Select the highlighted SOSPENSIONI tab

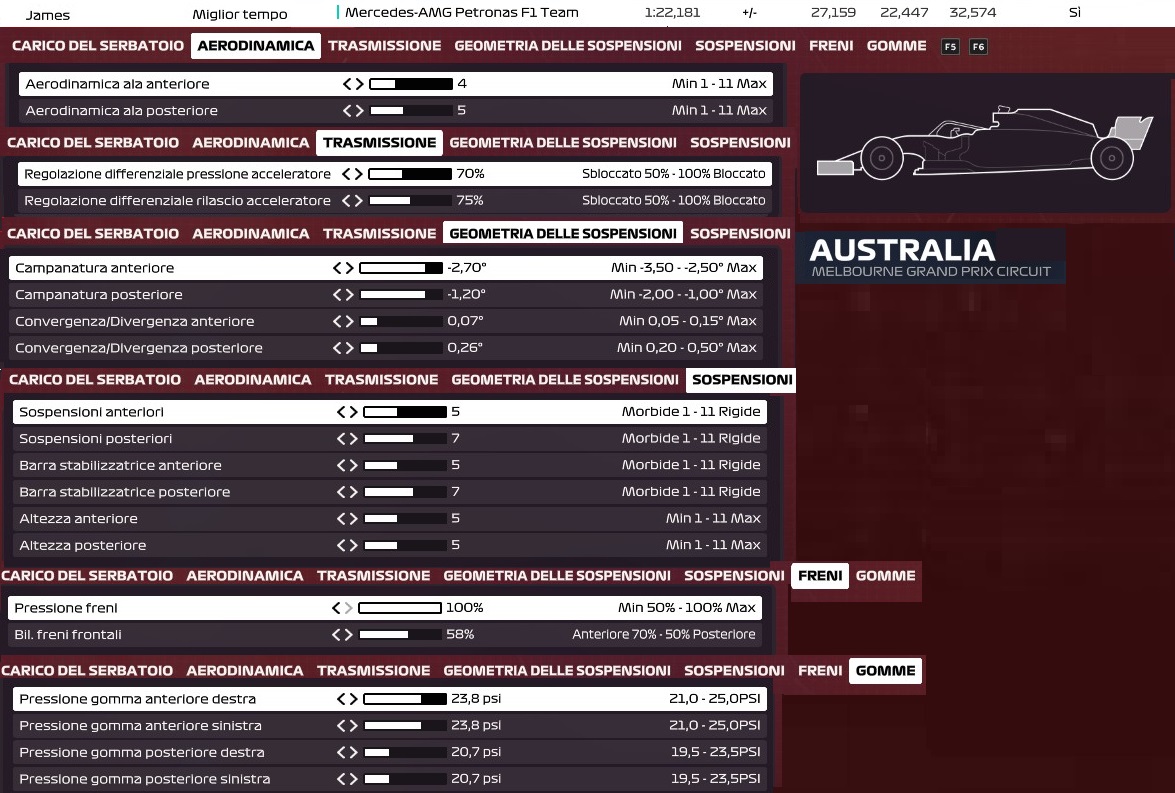(x=742, y=379)
